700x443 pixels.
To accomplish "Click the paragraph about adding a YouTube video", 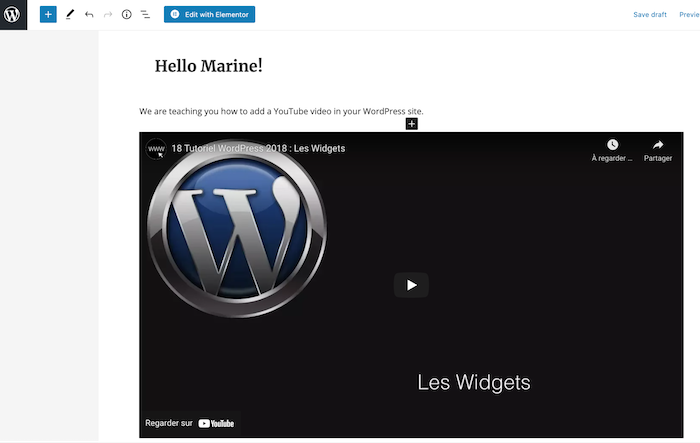I will point(281,111).
